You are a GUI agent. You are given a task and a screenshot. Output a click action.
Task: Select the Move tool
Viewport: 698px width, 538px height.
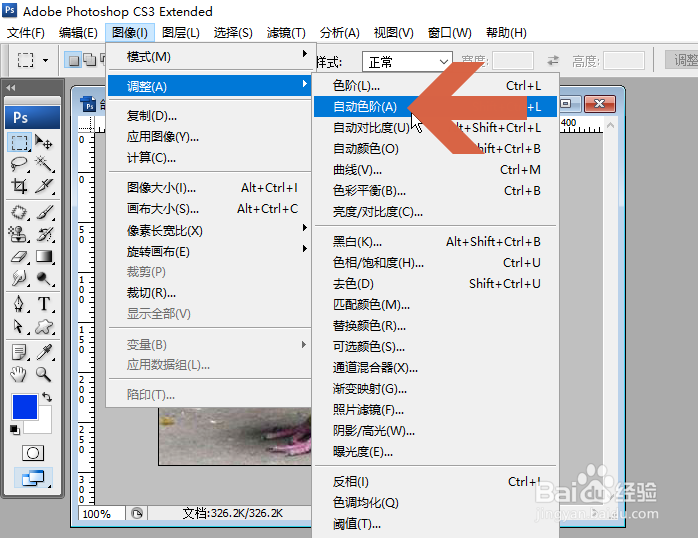(x=44, y=142)
